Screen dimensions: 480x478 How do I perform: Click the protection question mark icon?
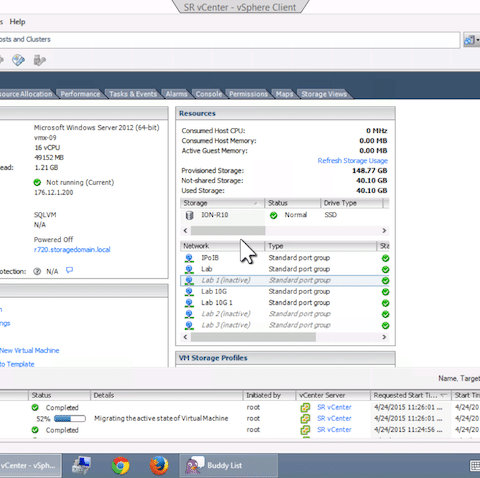coord(37,272)
